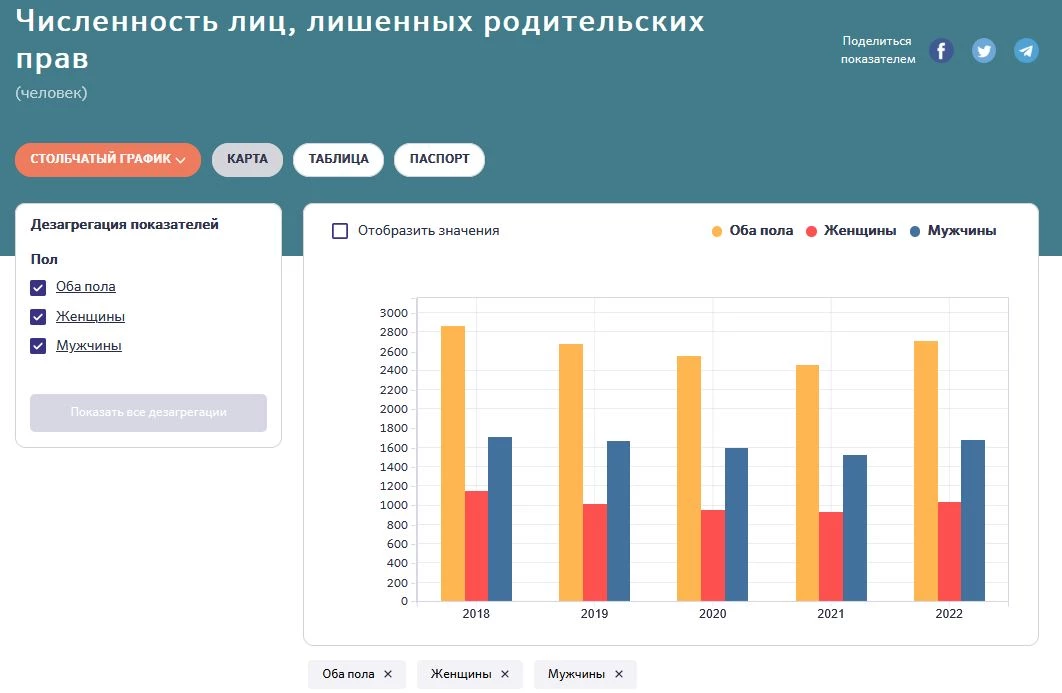1062x693 pixels.
Task: Click the 'Пол' section label
Action: click(44, 259)
